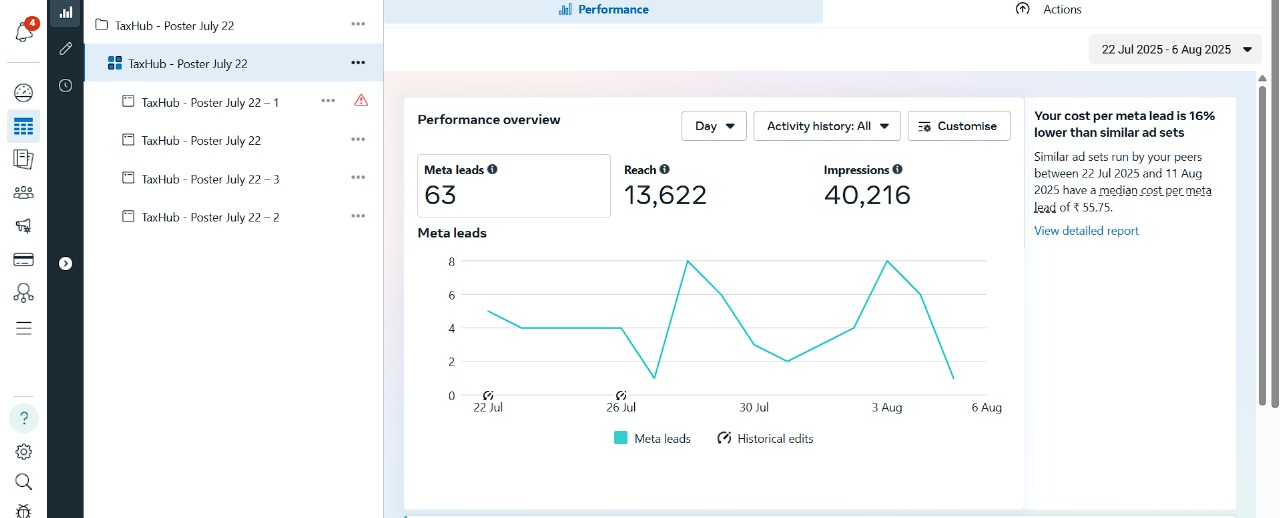Open the Day granularity dropdown
1280x518 pixels.
click(714, 126)
